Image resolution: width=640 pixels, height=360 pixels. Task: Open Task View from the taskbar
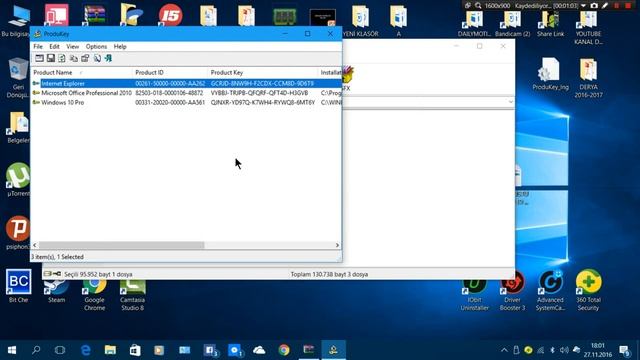(60, 350)
